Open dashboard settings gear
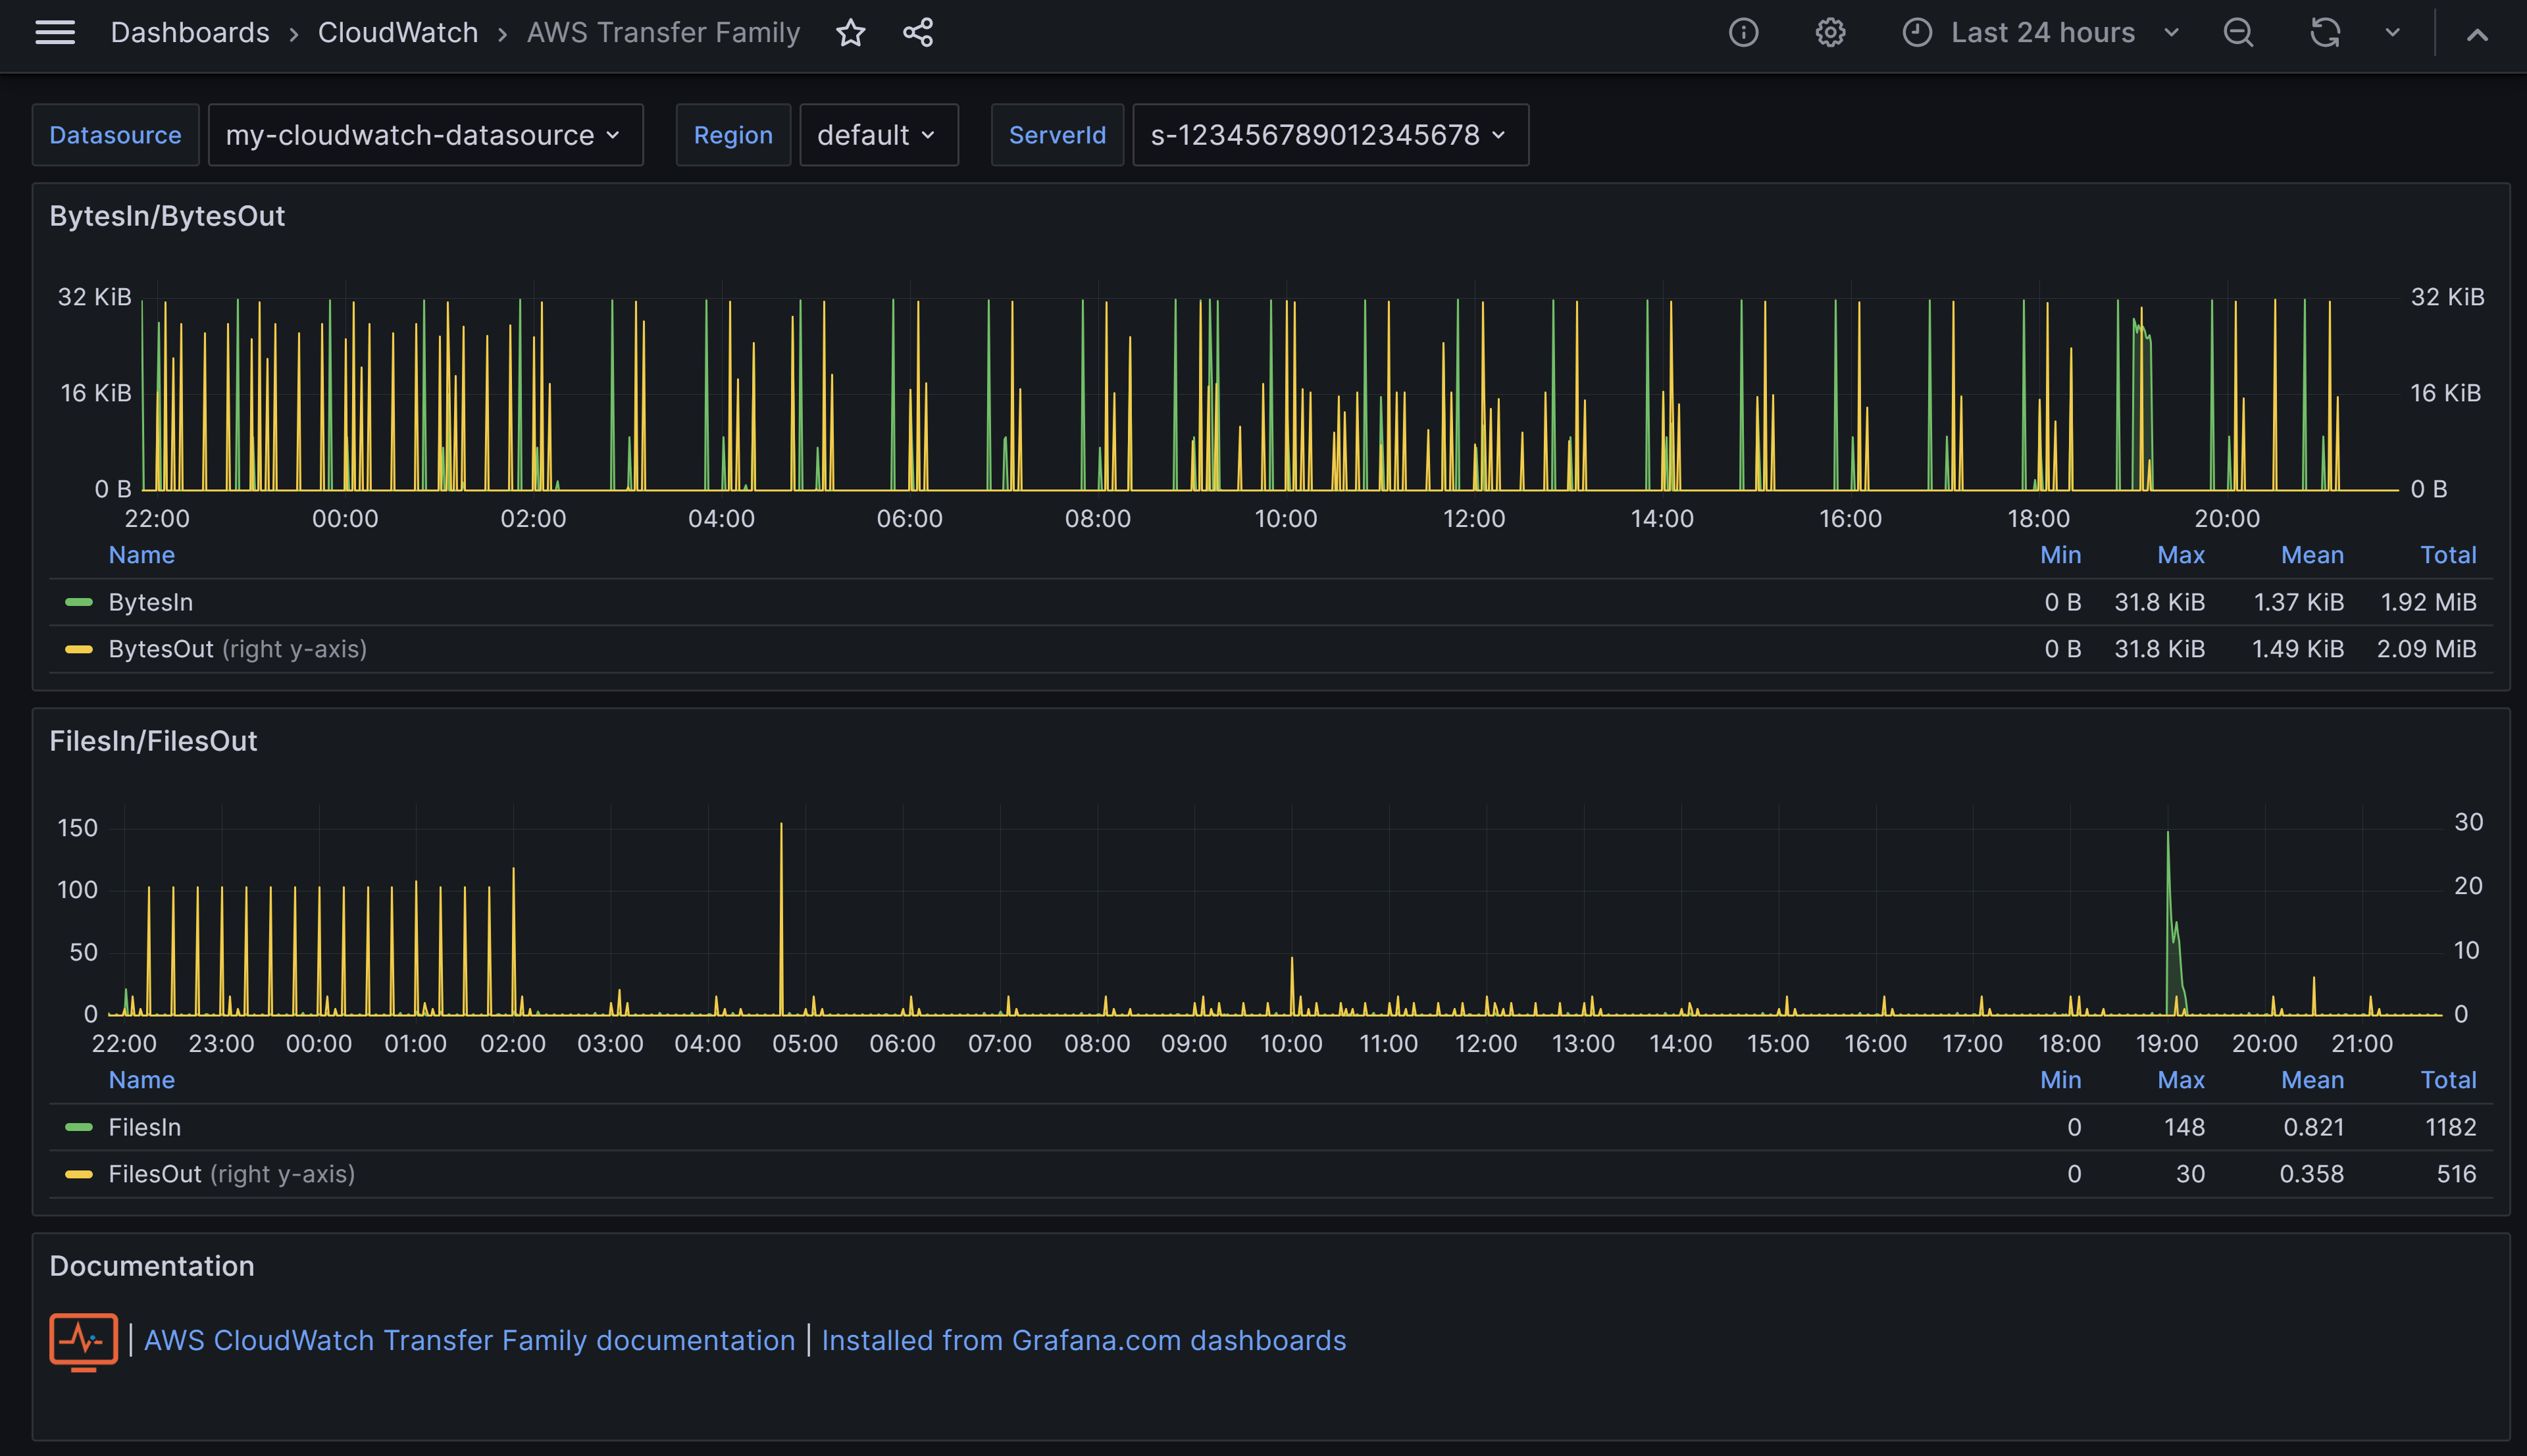This screenshot has height=1456, width=2527. (1830, 33)
